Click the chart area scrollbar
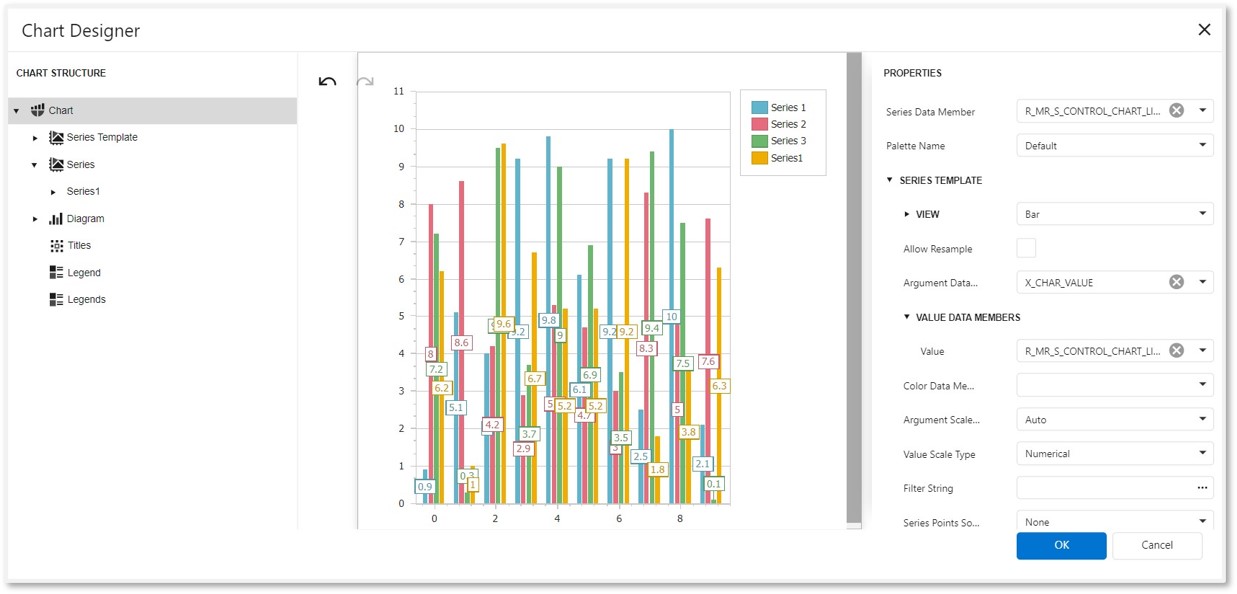This screenshot has width=1237, height=594. [853, 300]
